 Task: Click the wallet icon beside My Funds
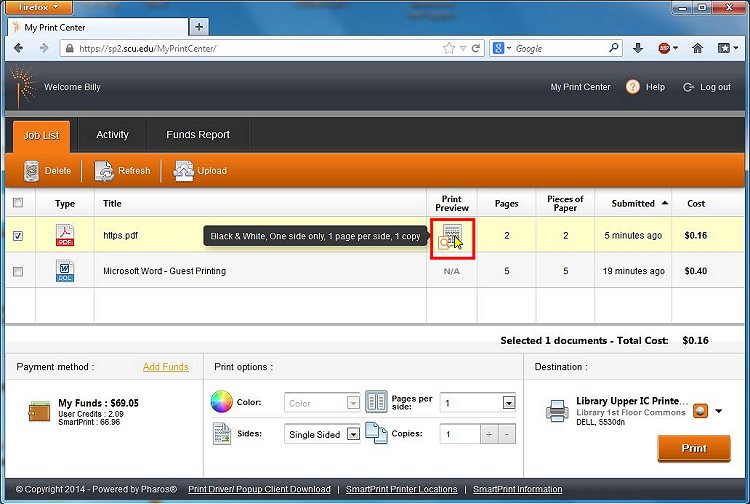(39, 411)
